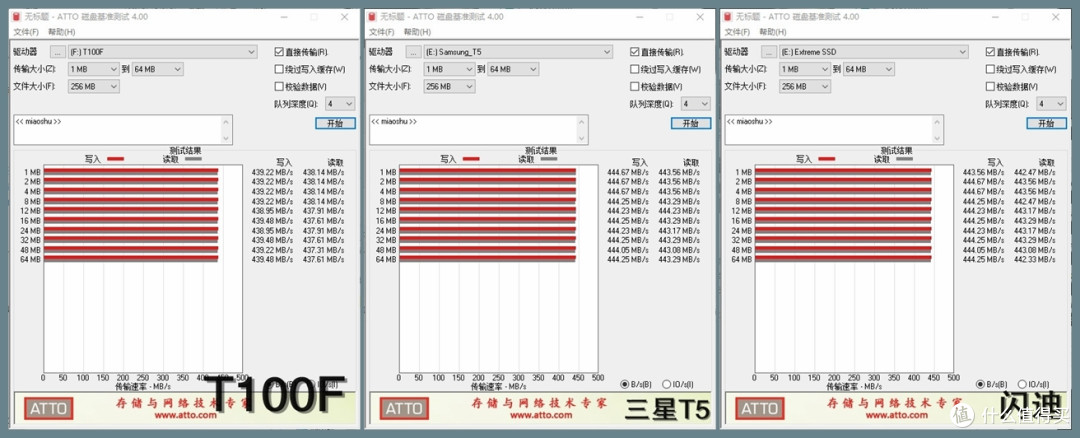
Task: Select B/s radio button in Samsung_T5 window
Action: click(x=625, y=384)
